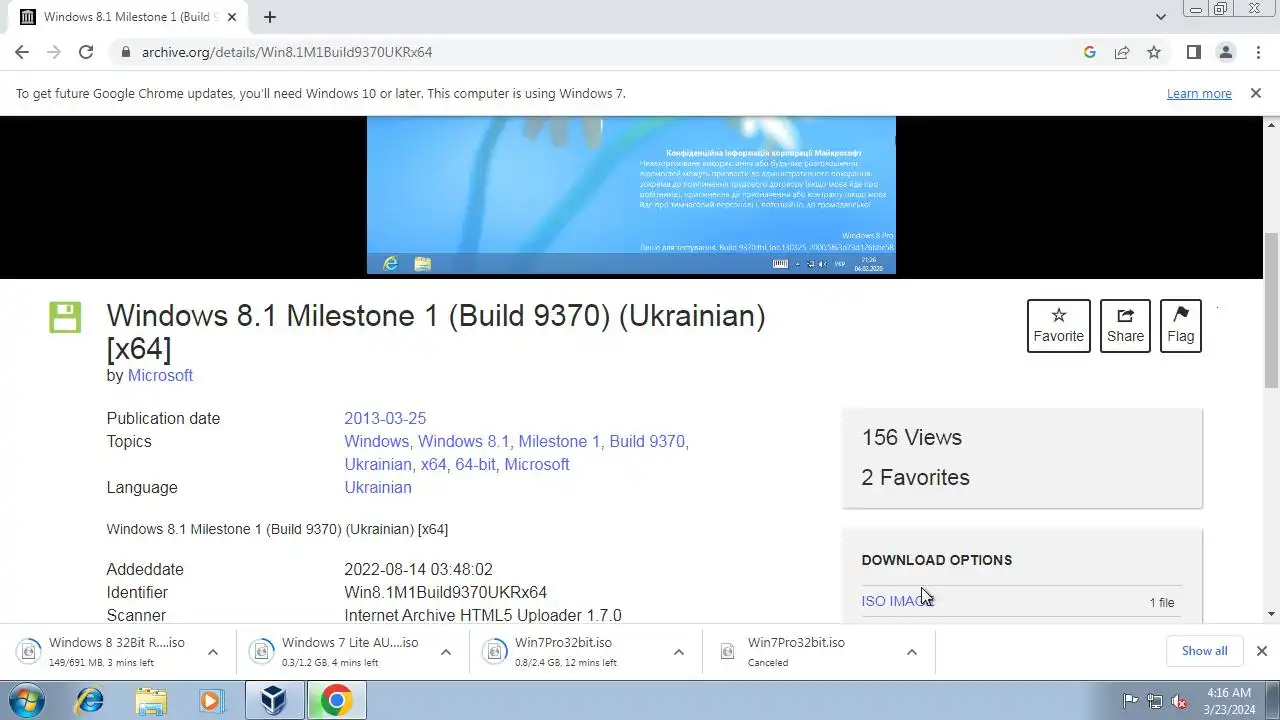
Task: Click the 156 Views text
Action: 911,437
